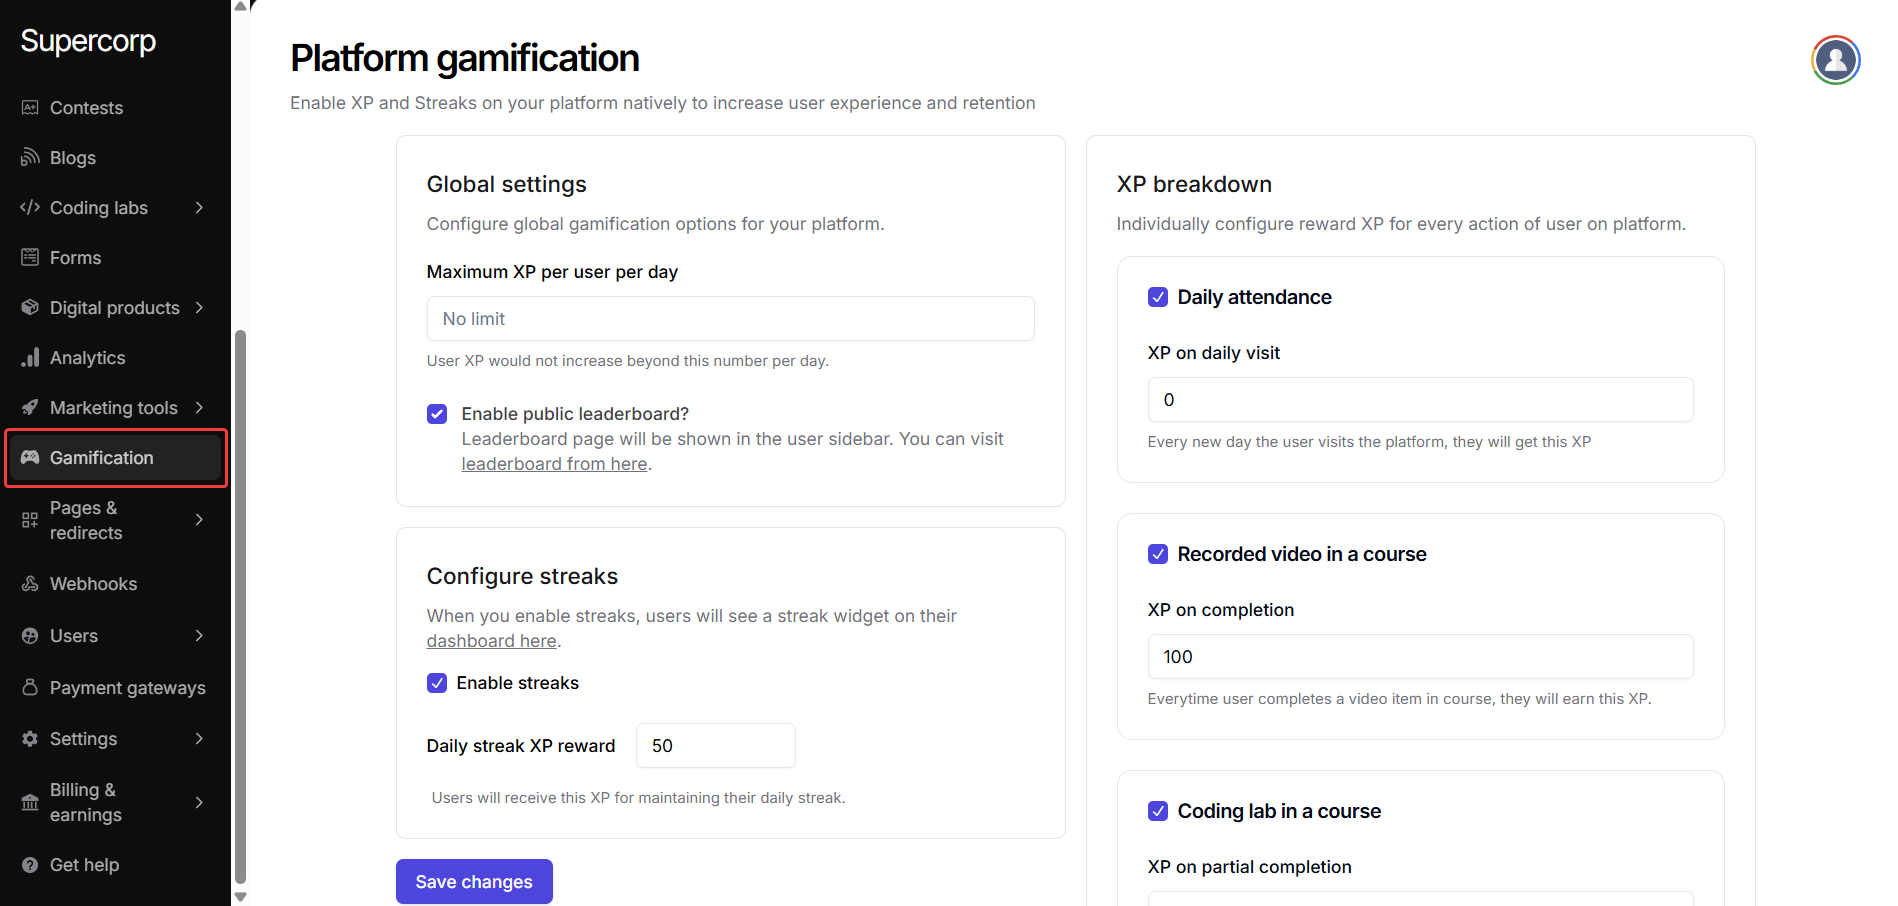This screenshot has width=1898, height=906.
Task: Expand the Billing & earnings chevron
Action: point(199,802)
